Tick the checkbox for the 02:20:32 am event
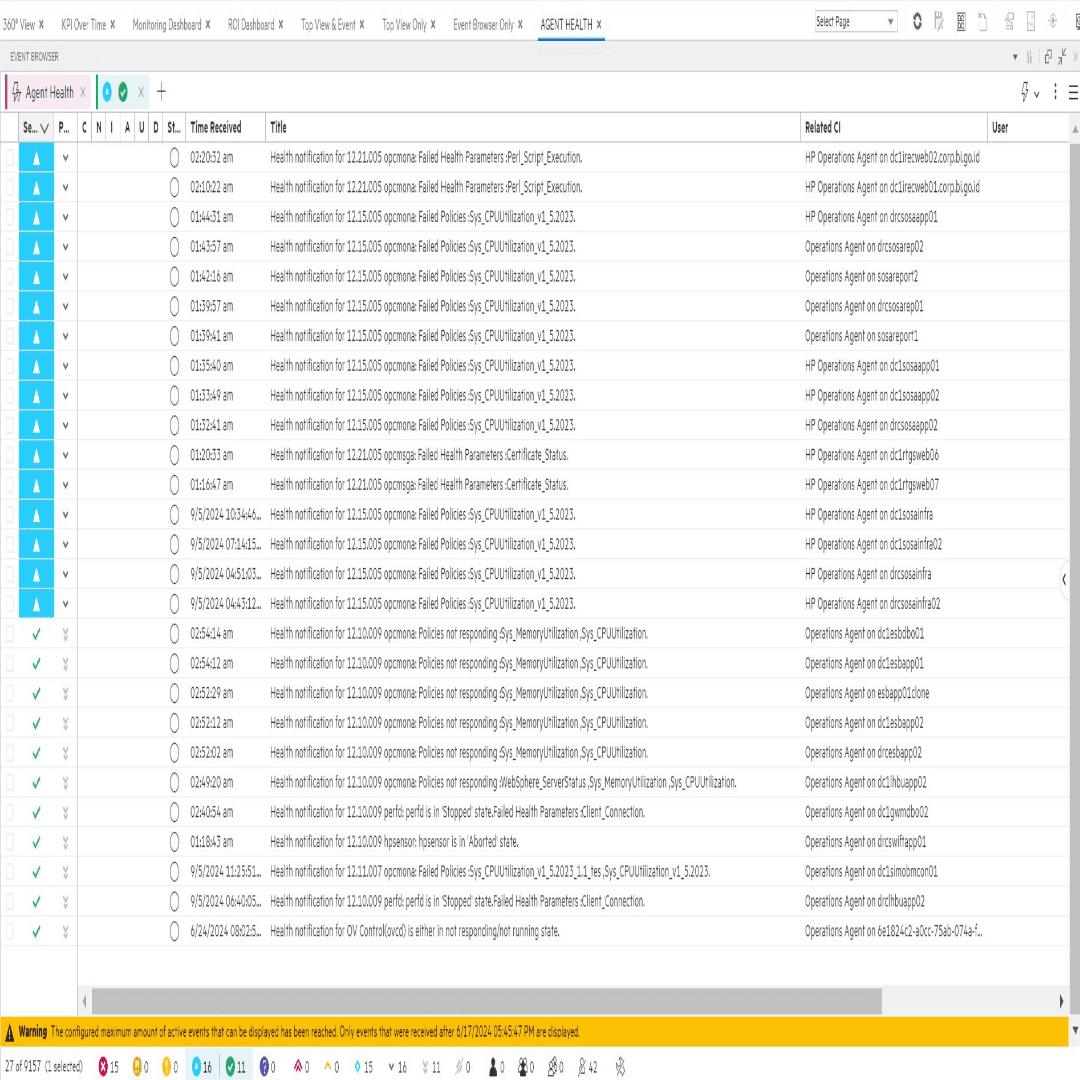The height and width of the screenshot is (1080, 1080). 10,157
